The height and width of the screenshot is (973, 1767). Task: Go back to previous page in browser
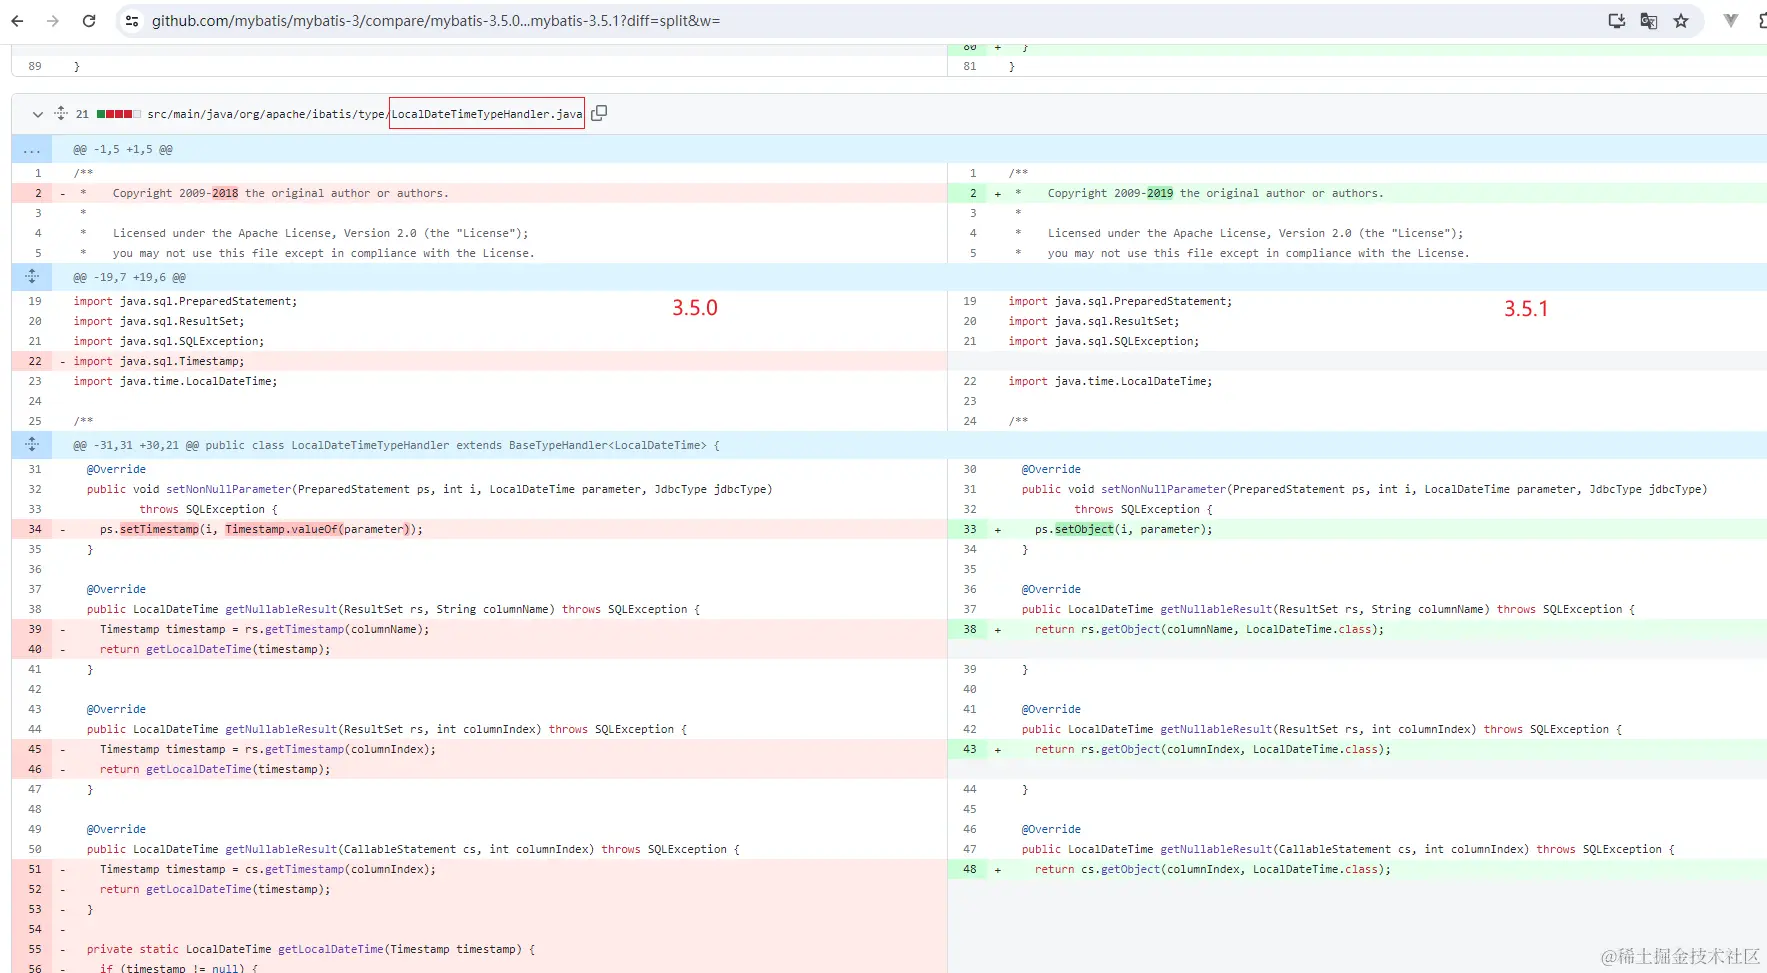coord(17,21)
